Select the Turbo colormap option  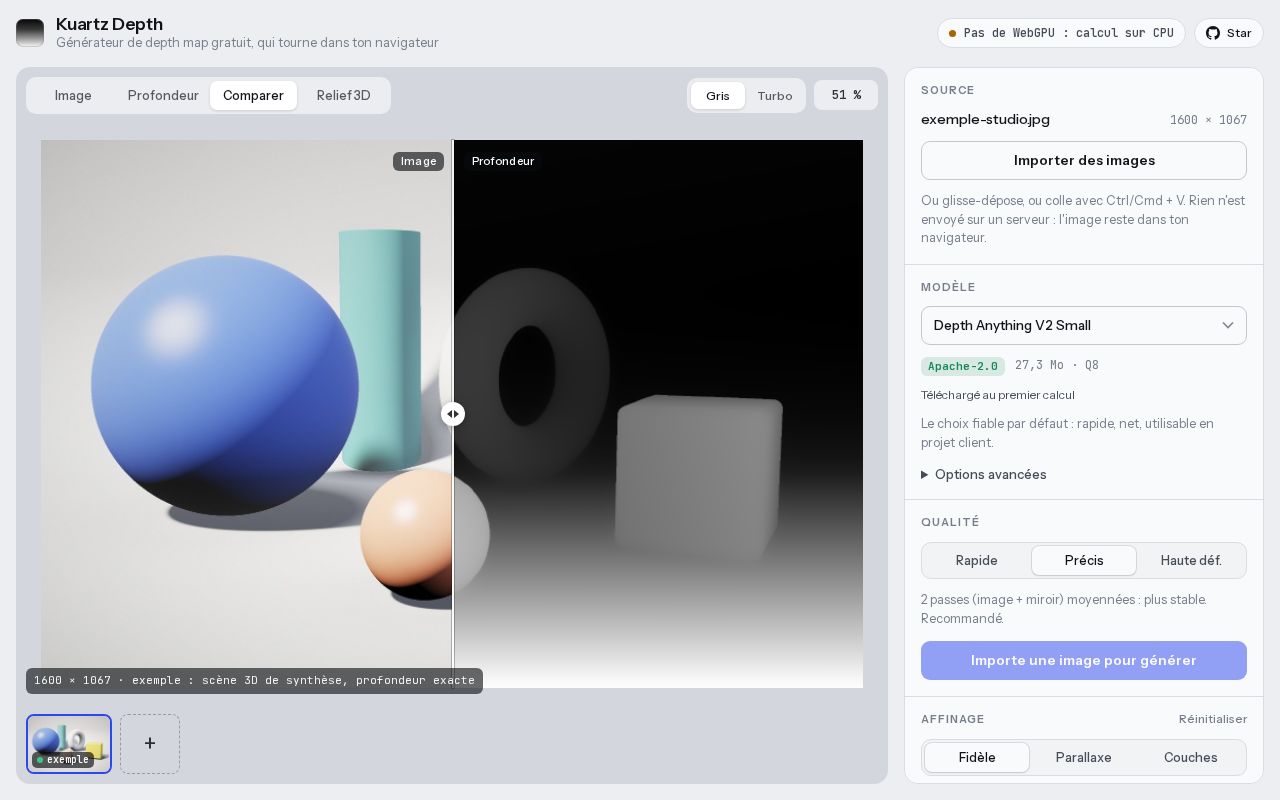pos(775,96)
